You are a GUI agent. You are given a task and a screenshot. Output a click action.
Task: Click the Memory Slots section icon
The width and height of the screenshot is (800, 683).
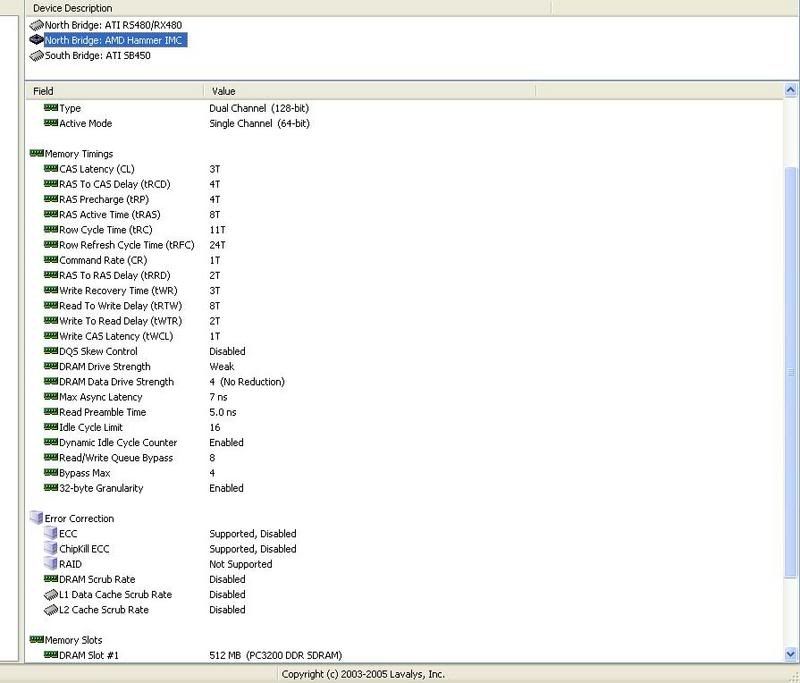pos(37,640)
